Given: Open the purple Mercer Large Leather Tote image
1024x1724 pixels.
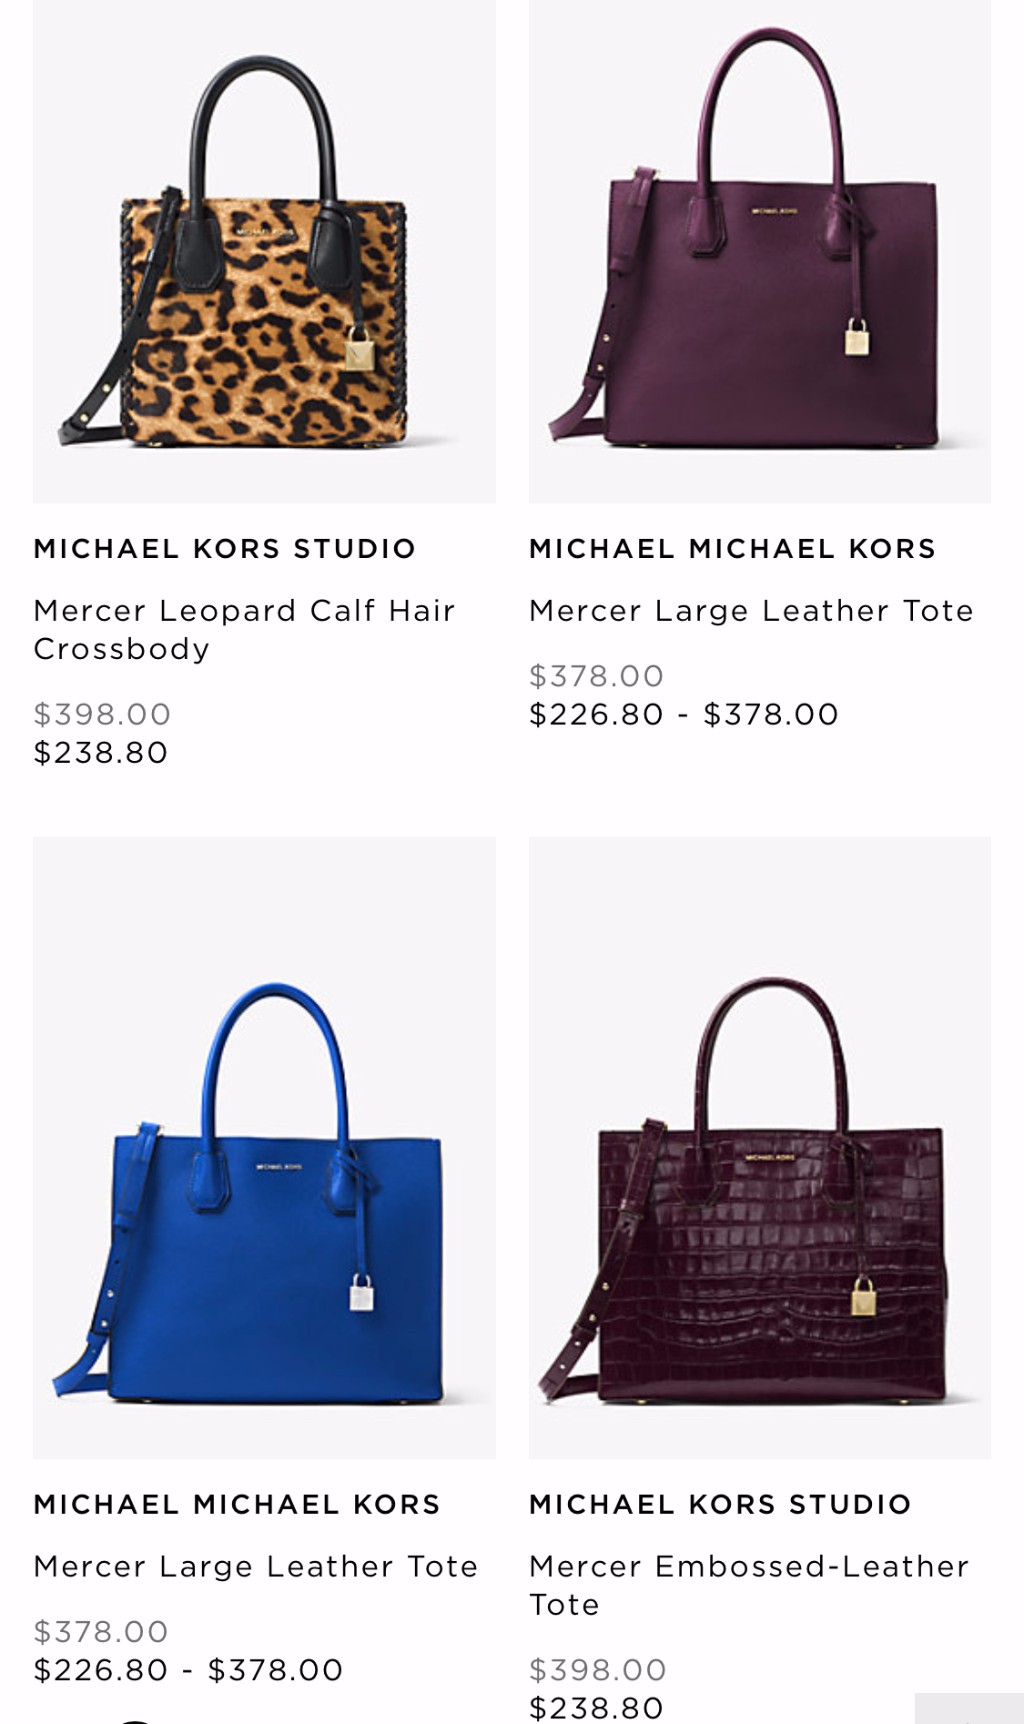Looking at the screenshot, I should click(x=760, y=250).
